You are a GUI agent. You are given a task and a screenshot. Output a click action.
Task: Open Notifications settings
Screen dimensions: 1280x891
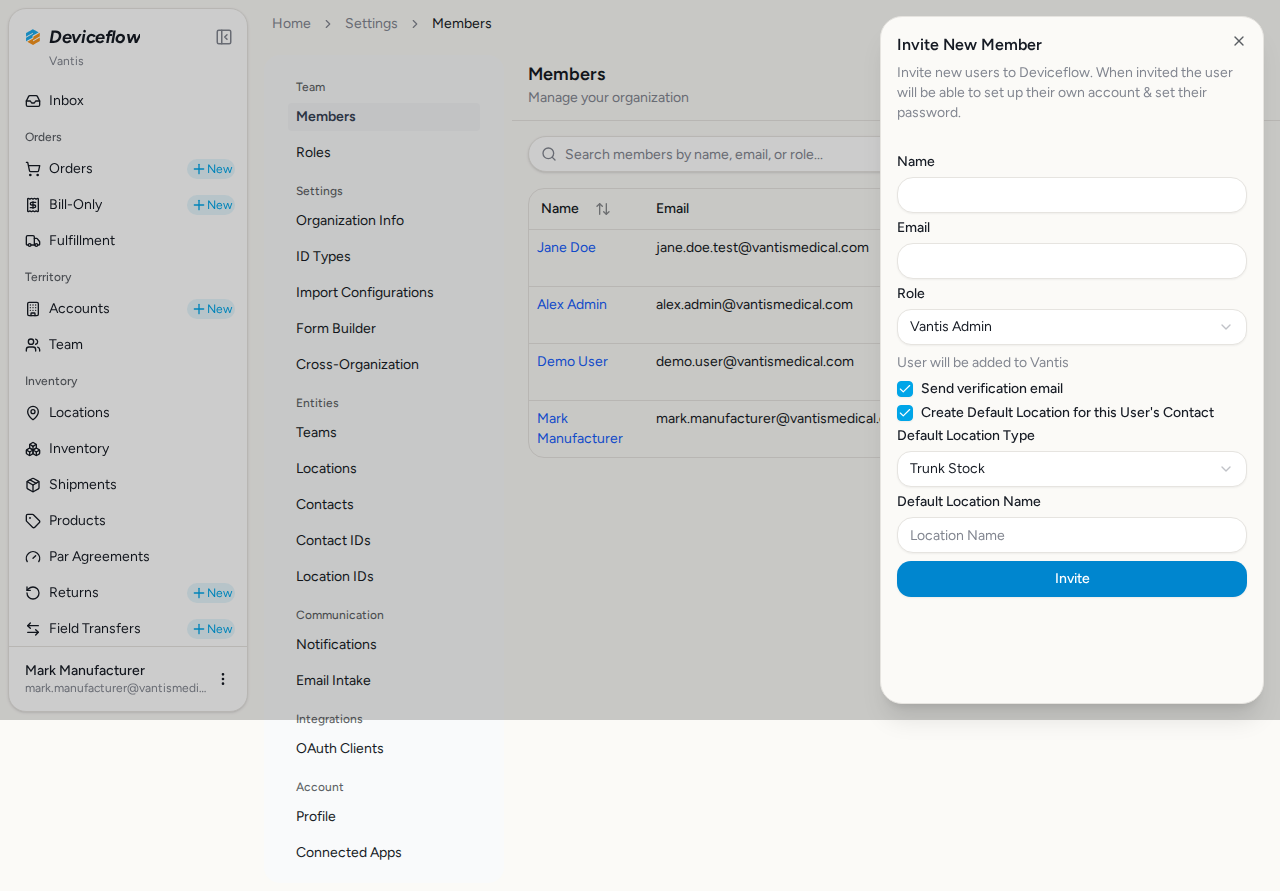coord(384,645)
